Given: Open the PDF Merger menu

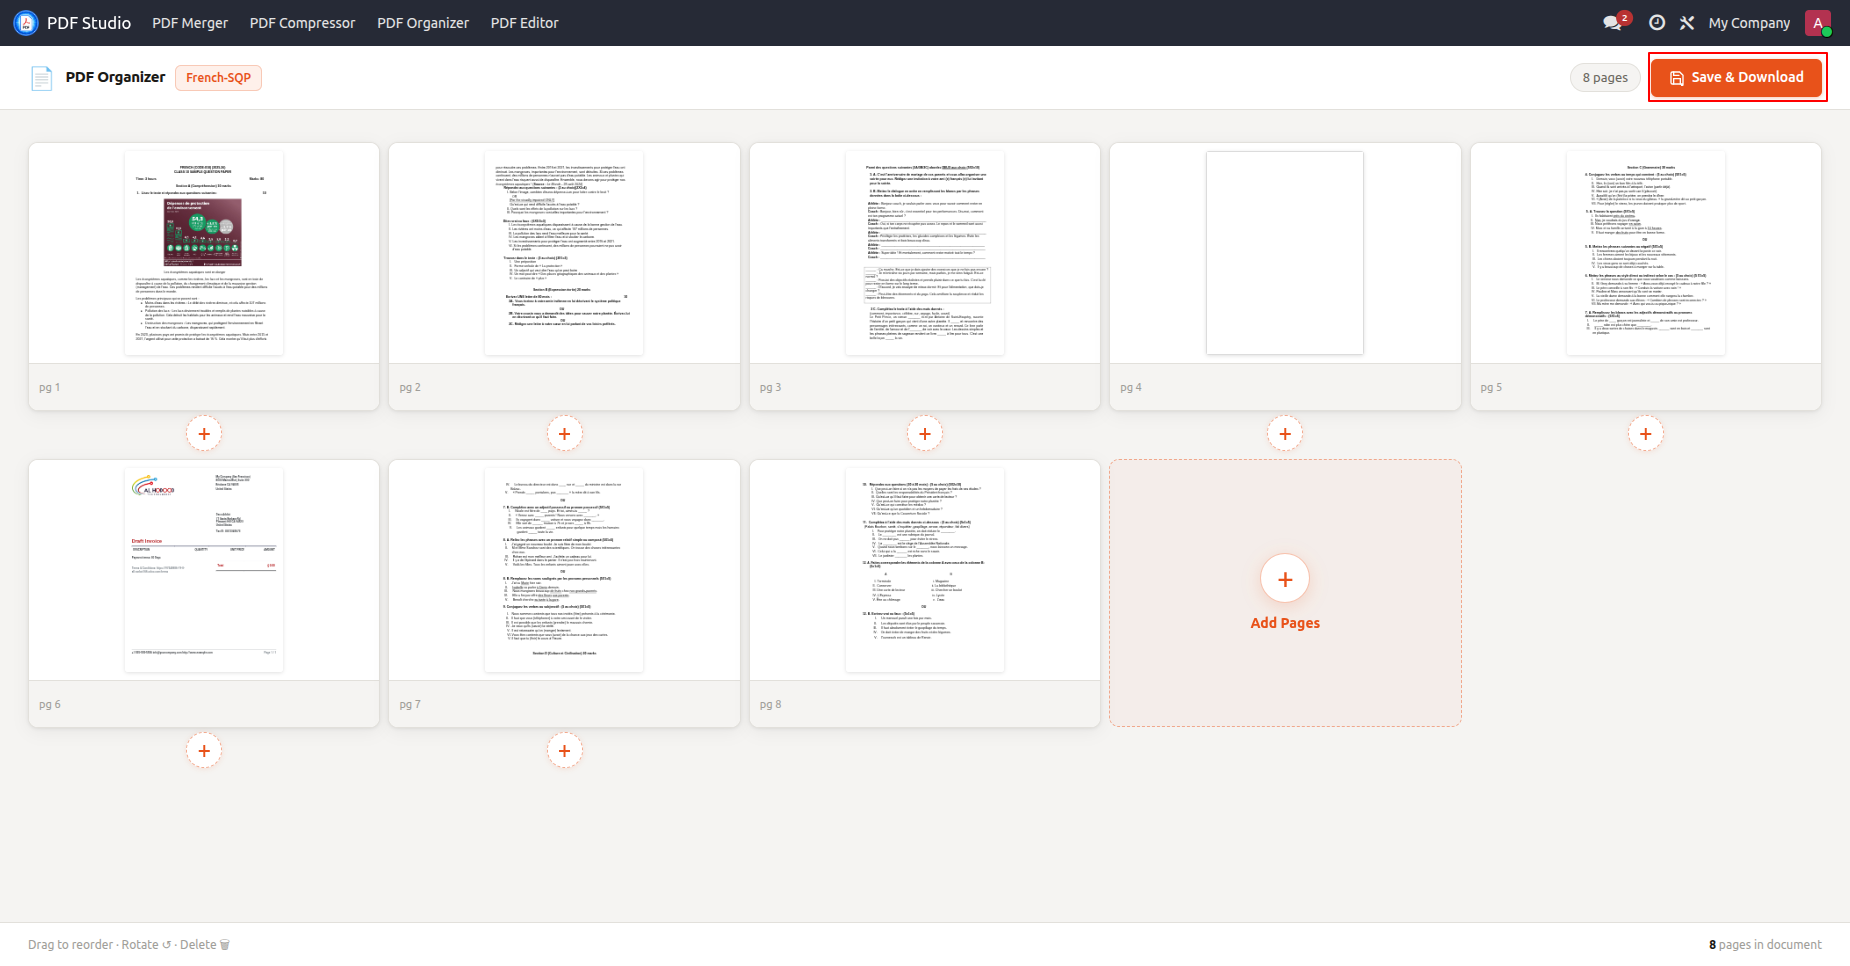Looking at the screenshot, I should click(x=190, y=23).
